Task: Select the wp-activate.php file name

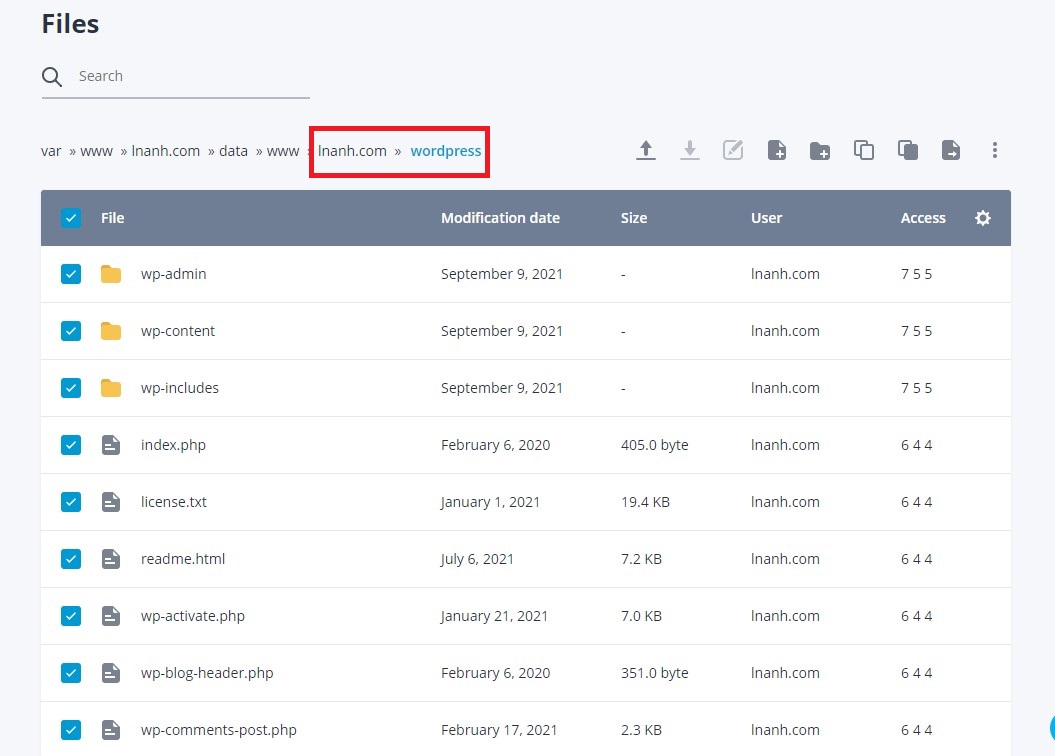Action: pos(192,617)
